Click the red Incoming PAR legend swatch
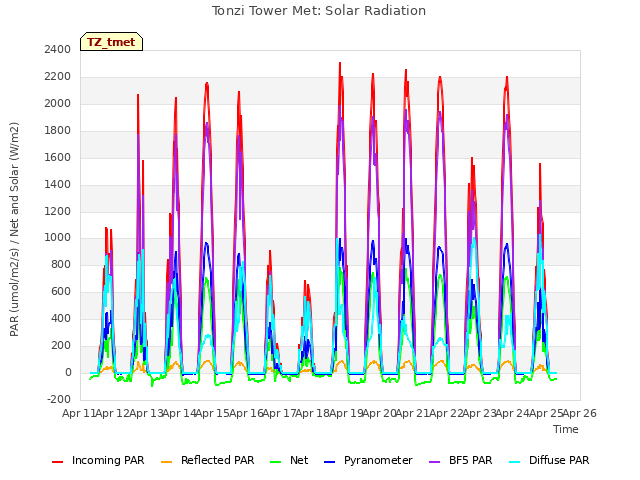 tap(58, 462)
